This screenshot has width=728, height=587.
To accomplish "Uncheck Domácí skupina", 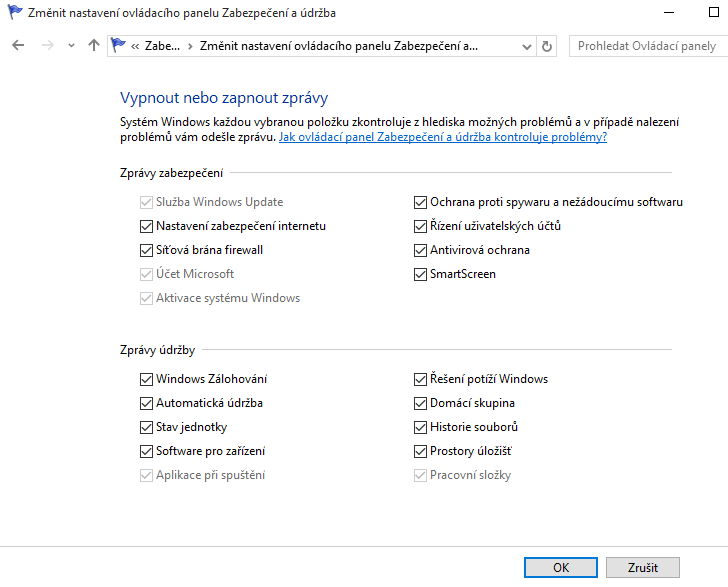I will [420, 403].
